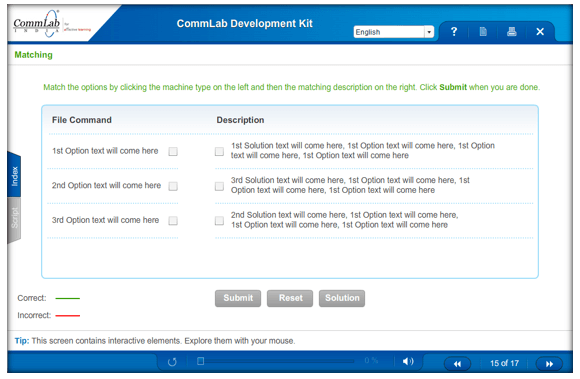Check the 3rd Option checkbox

click(173, 221)
